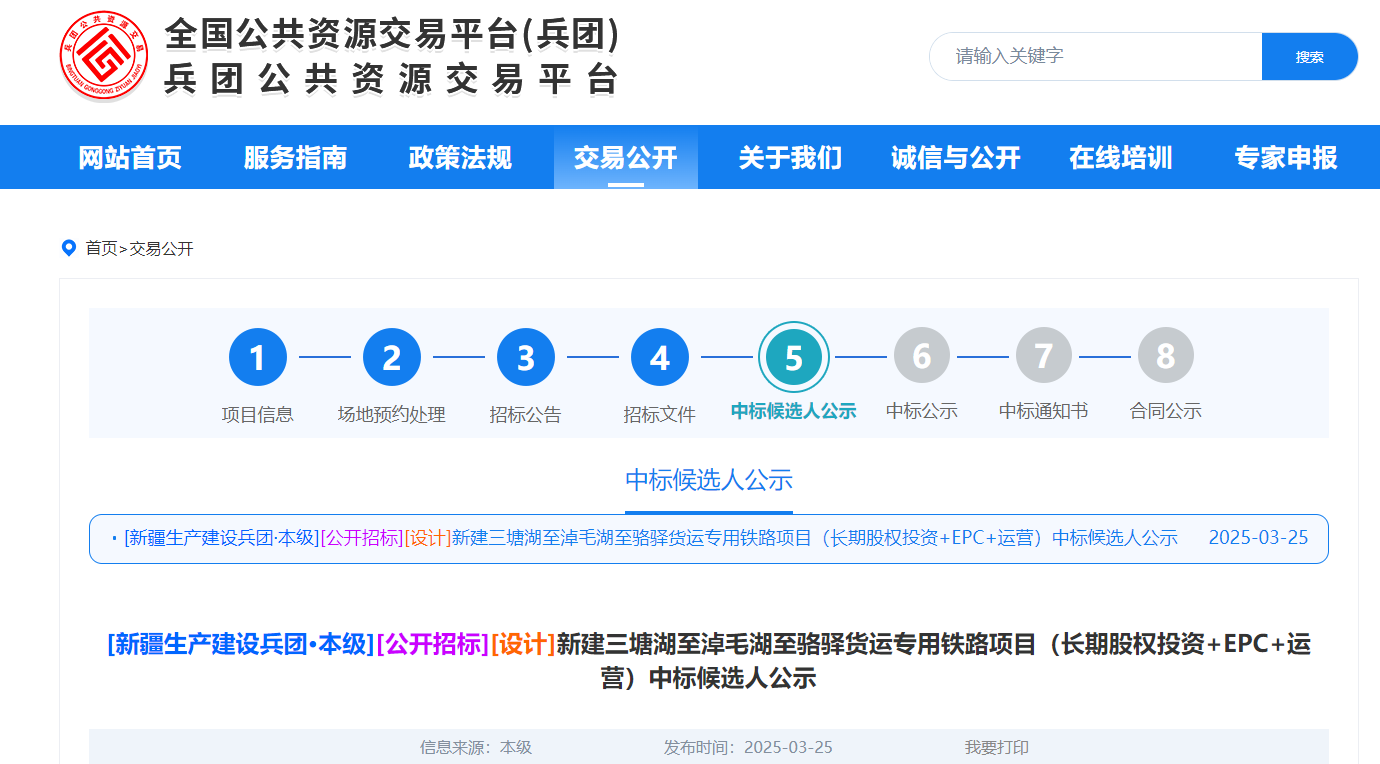Open 政策法规 navigation item
This screenshot has width=1380, height=764.
click(x=460, y=157)
